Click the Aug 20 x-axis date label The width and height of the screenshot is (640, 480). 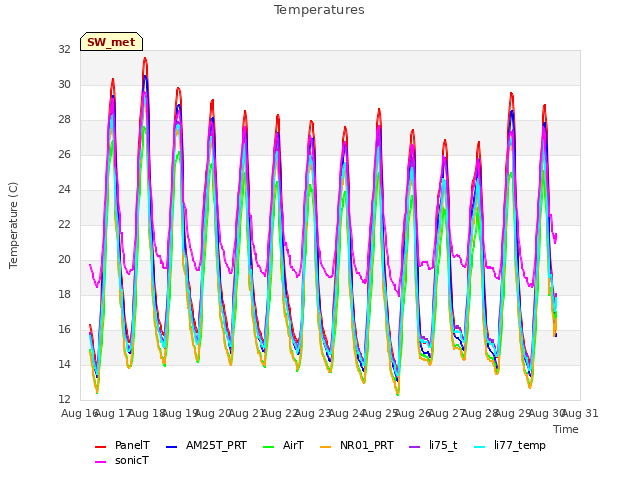213,413
